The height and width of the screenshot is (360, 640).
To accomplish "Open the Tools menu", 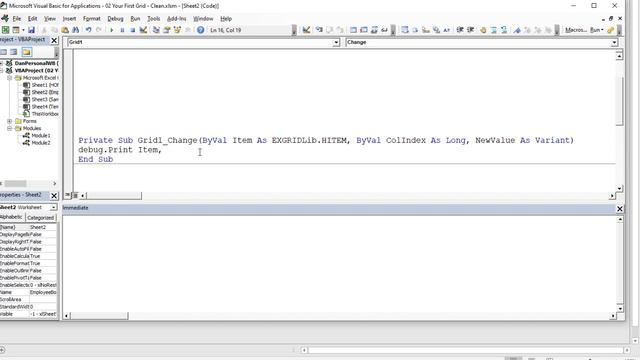I will click(153, 18).
